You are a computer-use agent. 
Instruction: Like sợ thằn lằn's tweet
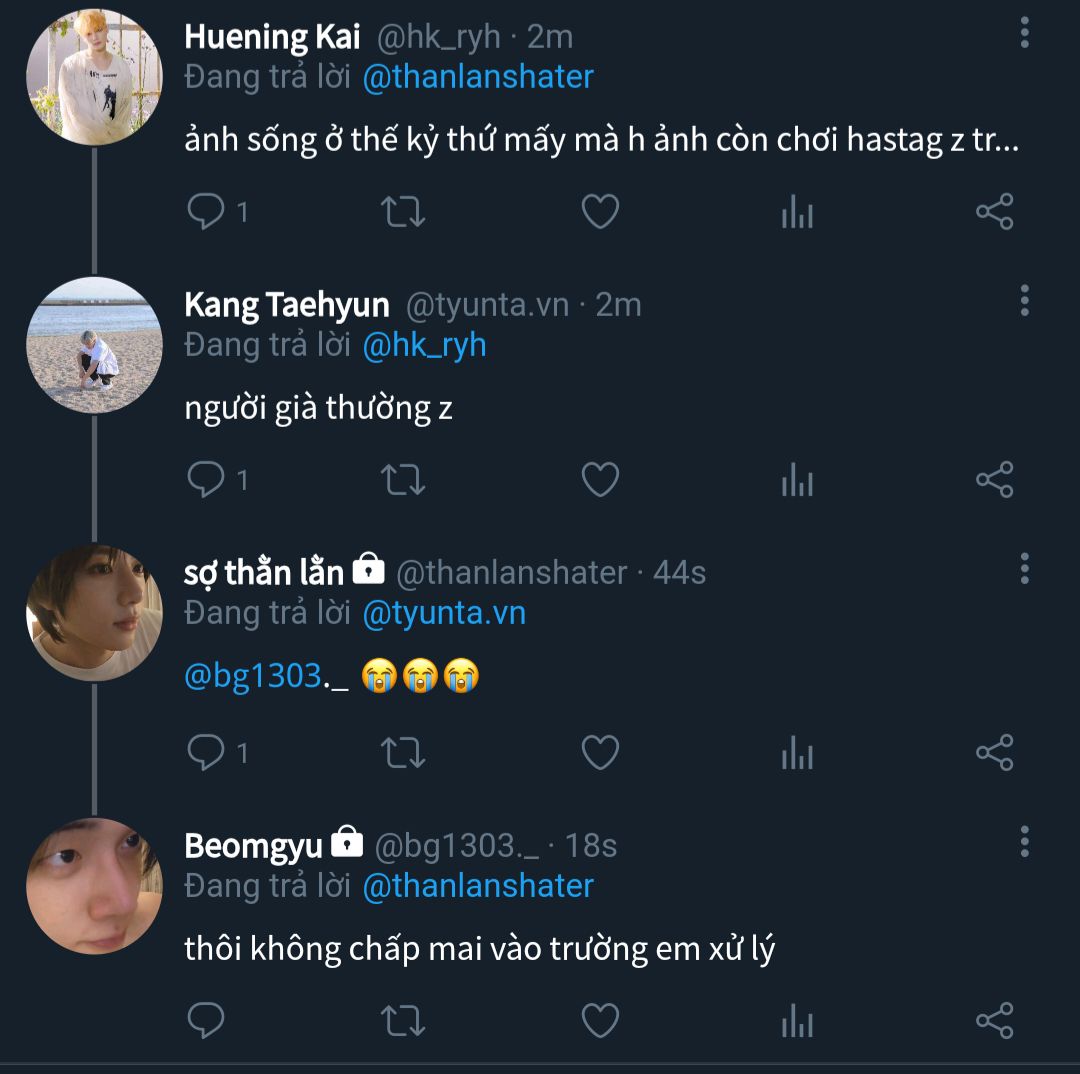(600, 752)
